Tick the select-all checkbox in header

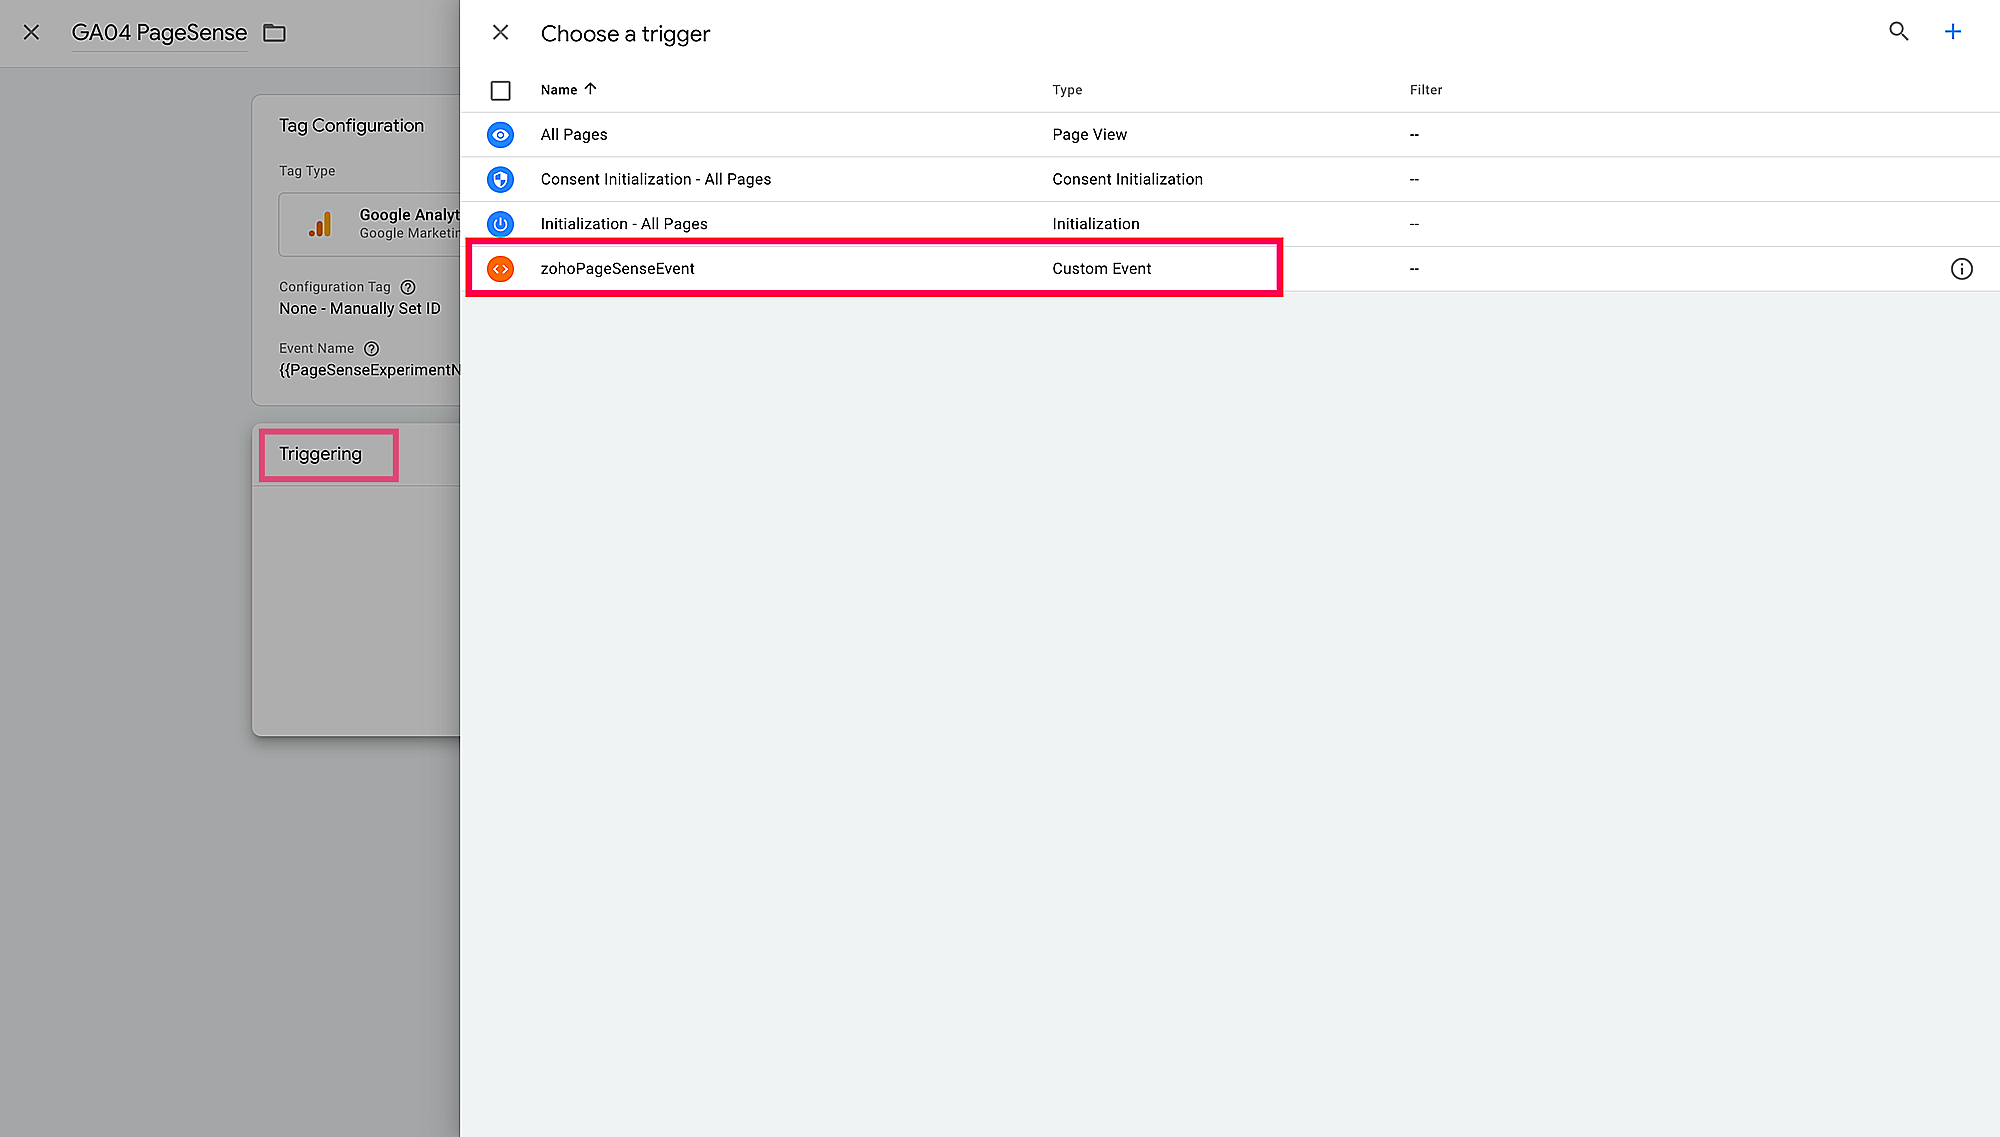(x=501, y=91)
